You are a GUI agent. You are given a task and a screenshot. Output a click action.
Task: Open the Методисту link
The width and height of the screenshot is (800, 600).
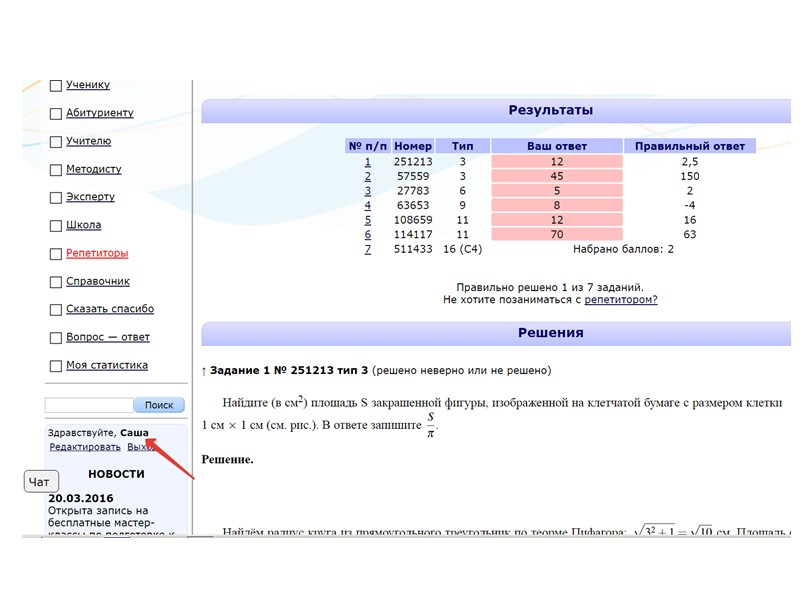point(94,169)
